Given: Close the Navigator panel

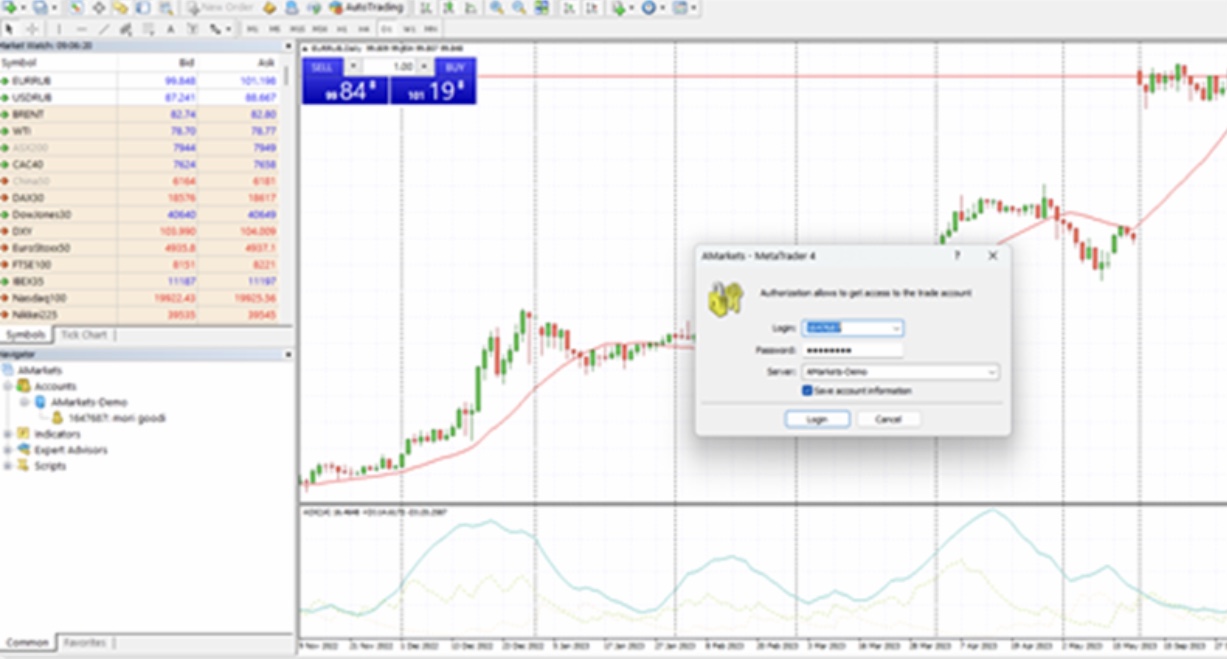Looking at the screenshot, I should (289, 354).
